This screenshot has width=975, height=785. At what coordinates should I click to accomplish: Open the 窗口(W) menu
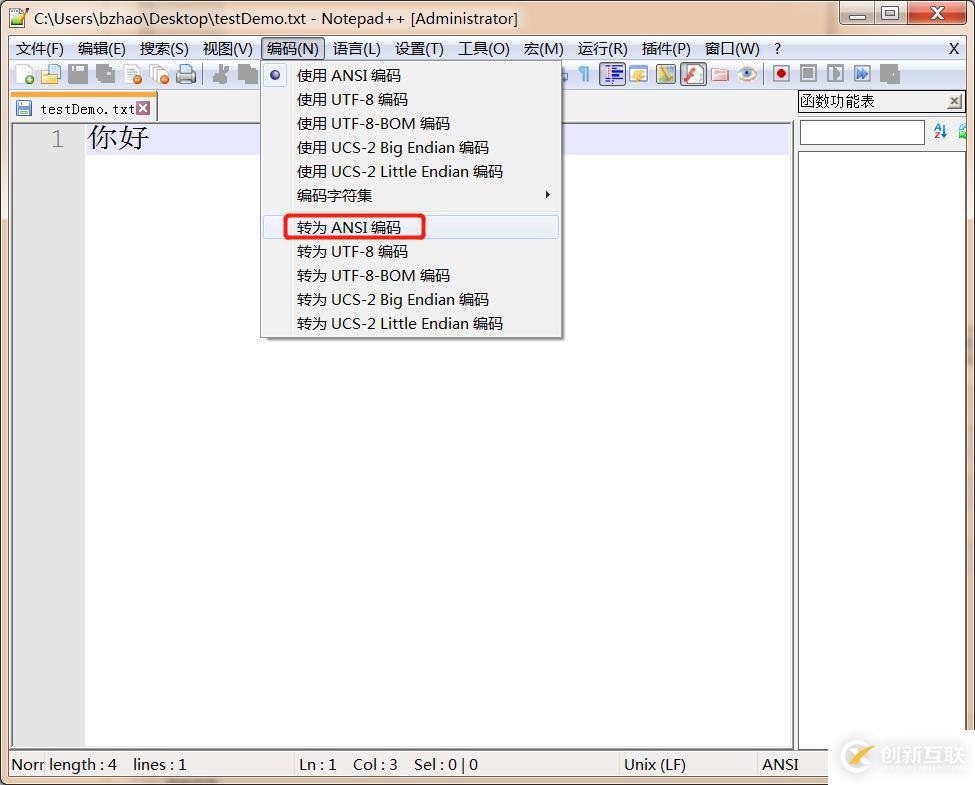[732, 49]
